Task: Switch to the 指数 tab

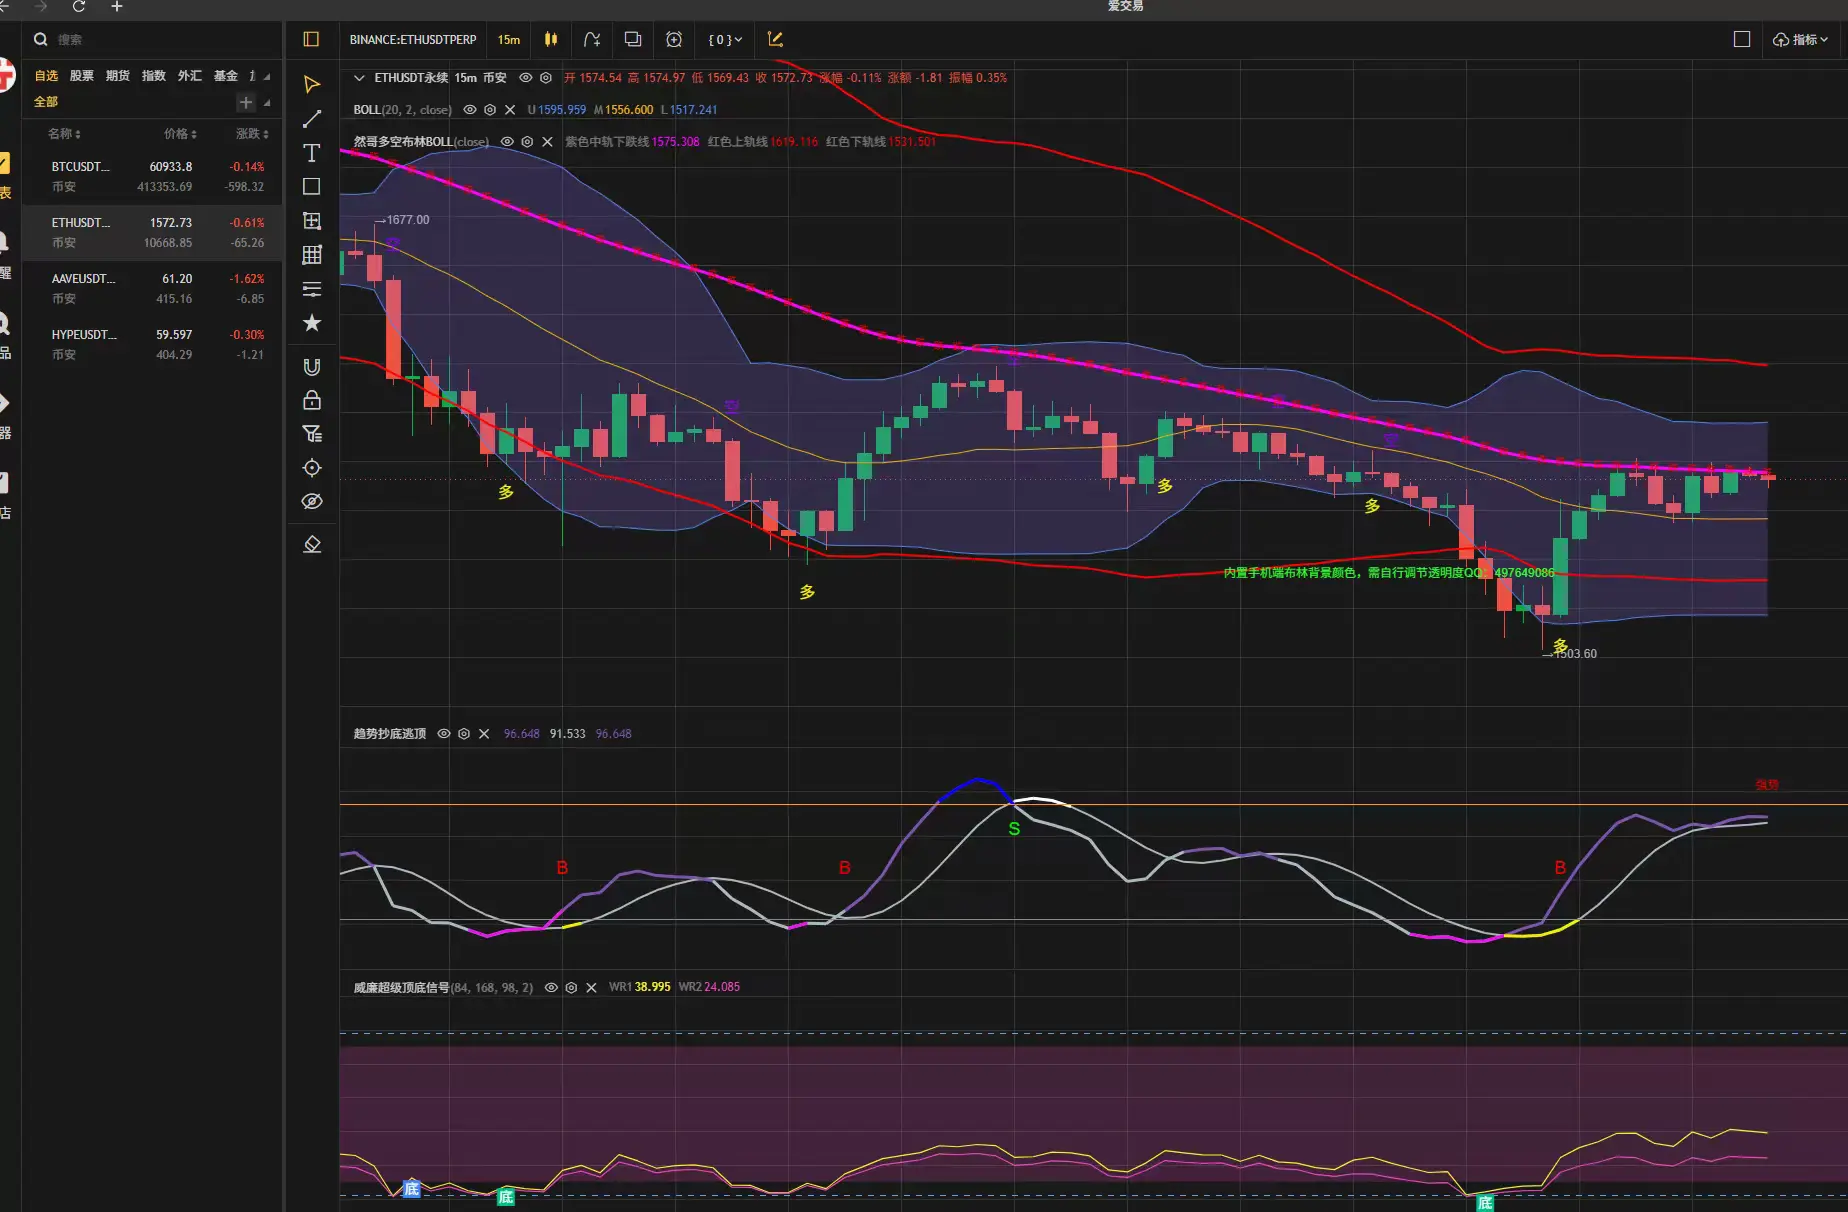Action: [154, 76]
